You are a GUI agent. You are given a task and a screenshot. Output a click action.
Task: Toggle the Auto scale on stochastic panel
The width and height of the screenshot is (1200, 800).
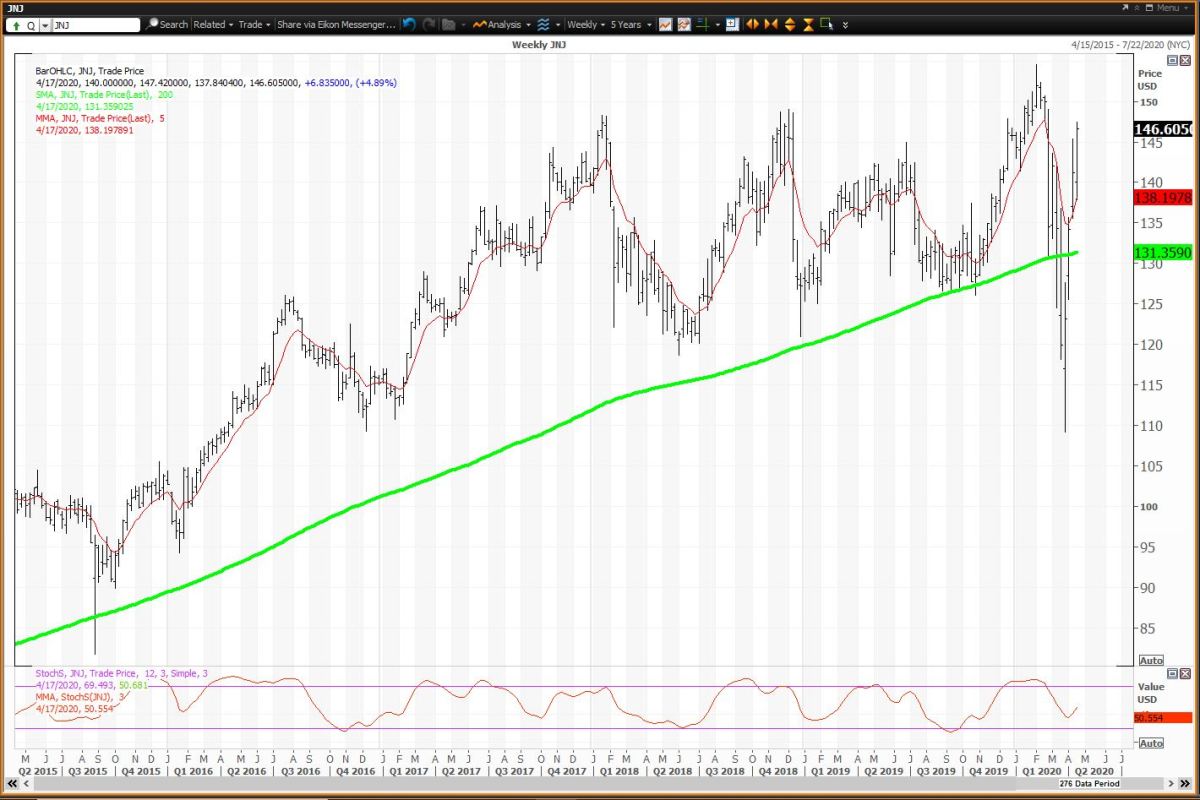coord(1150,743)
